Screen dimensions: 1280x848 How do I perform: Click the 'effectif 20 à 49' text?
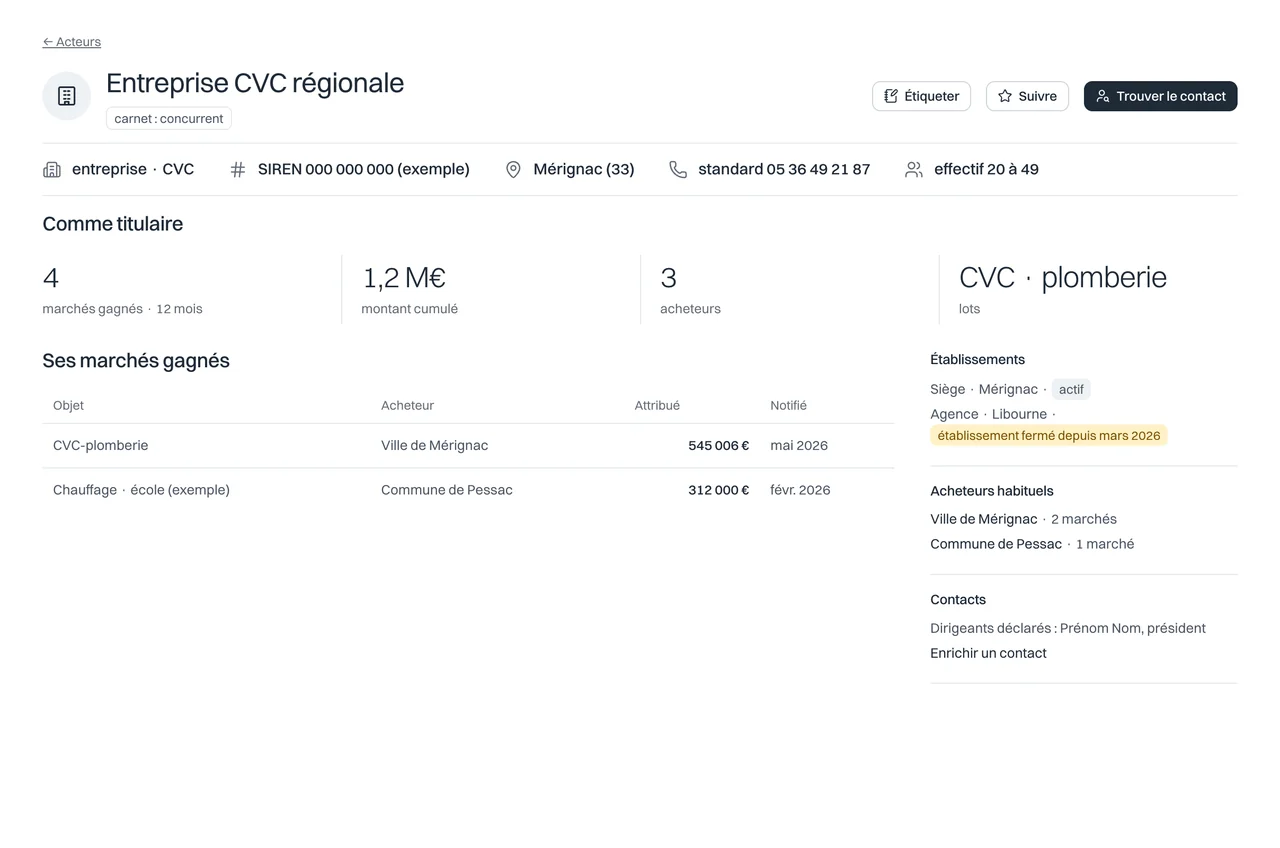pyautogui.click(x=986, y=169)
